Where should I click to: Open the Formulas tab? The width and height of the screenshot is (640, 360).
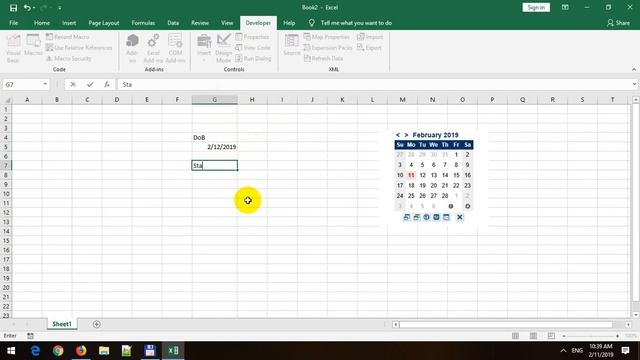(x=143, y=23)
